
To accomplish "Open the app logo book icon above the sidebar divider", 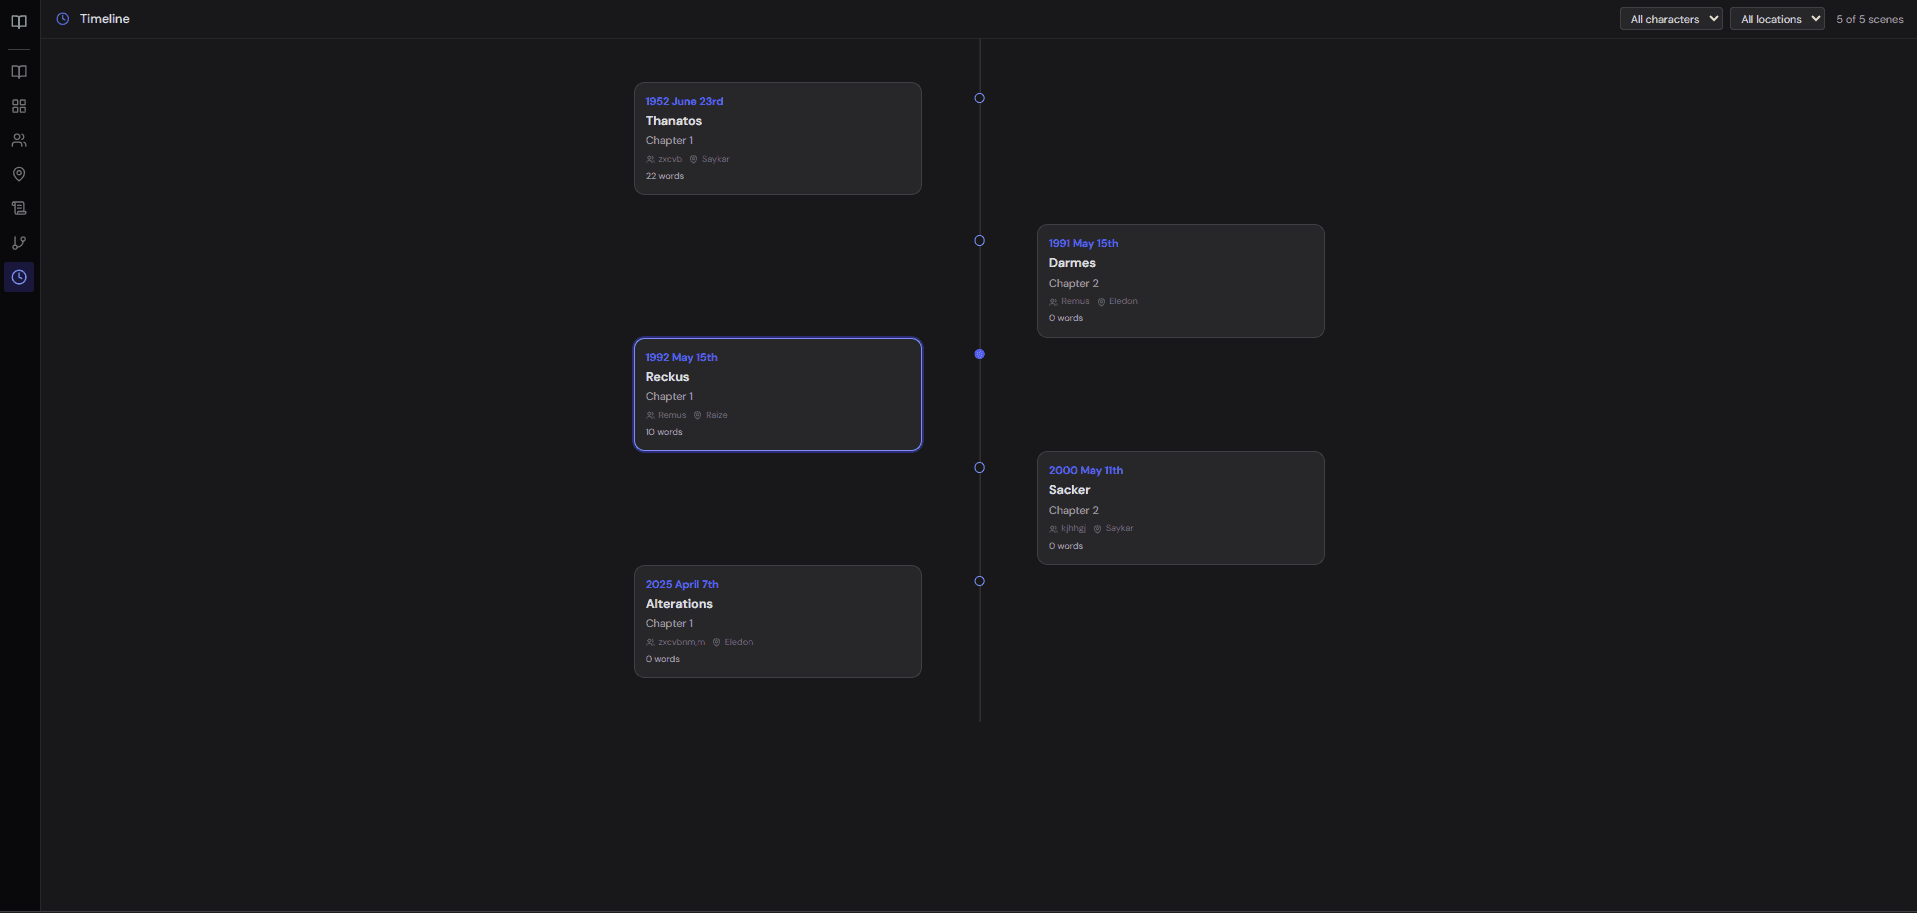I will 19,21.
